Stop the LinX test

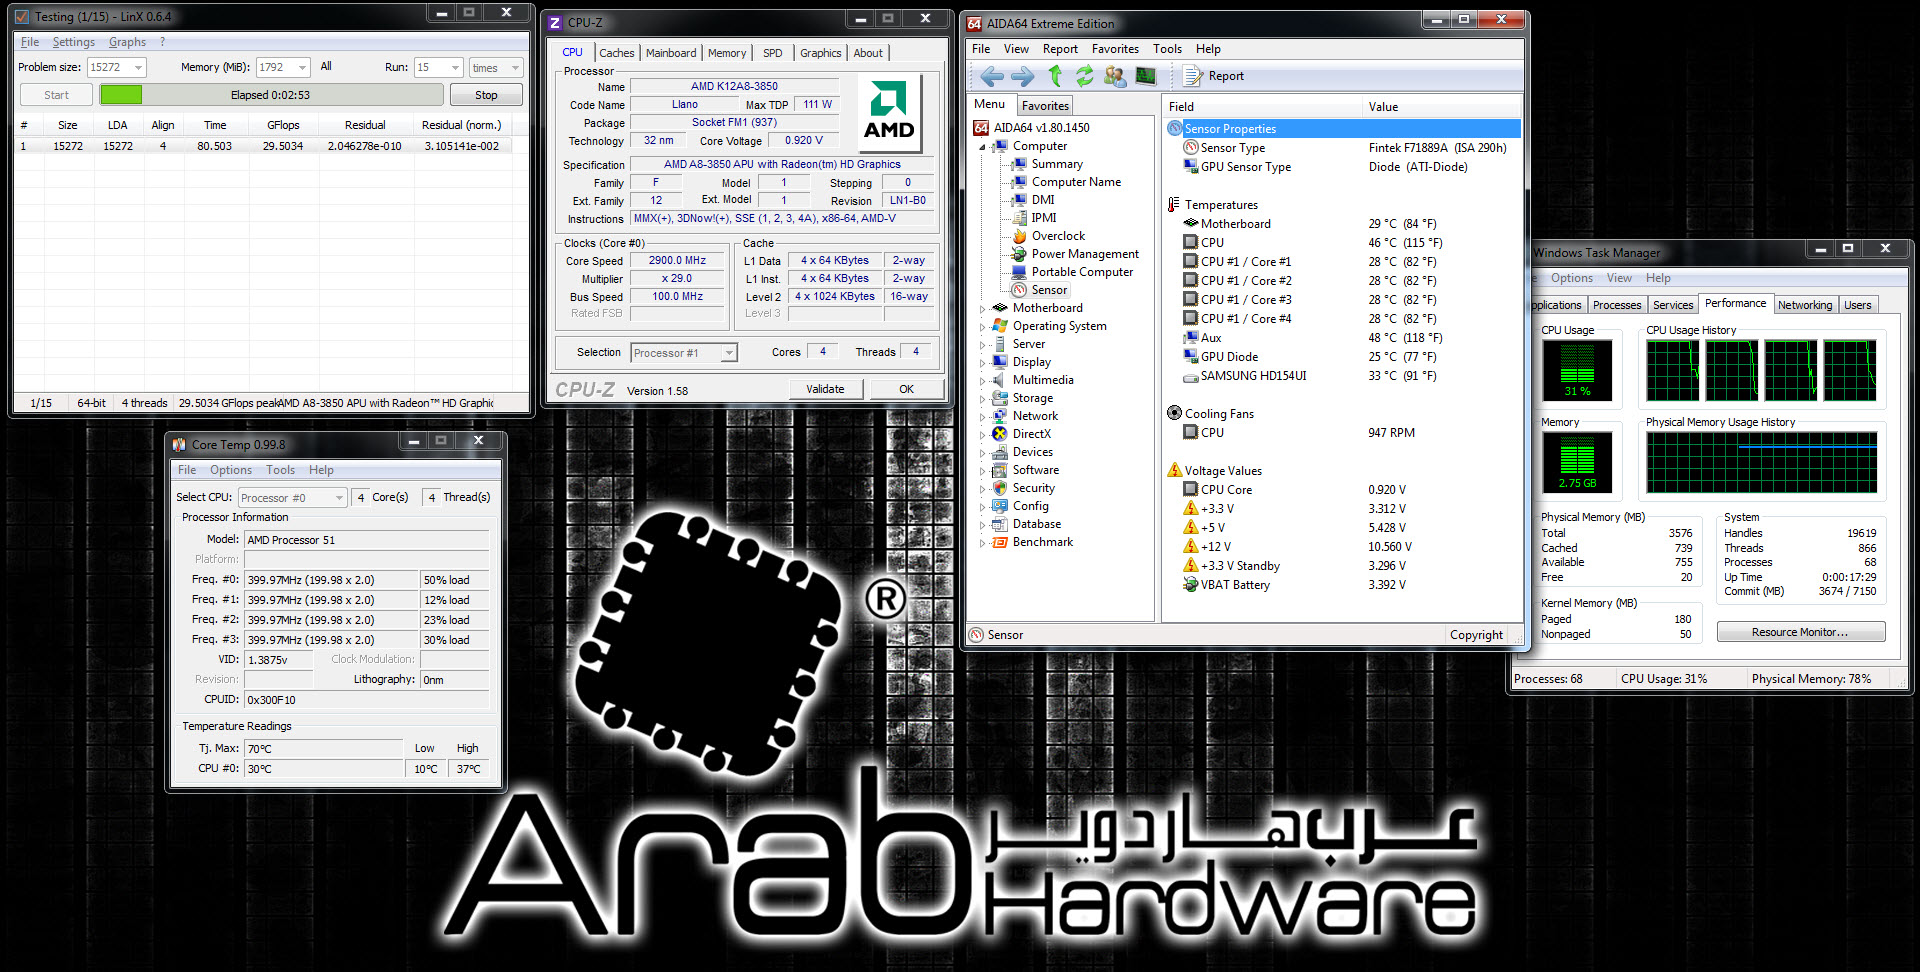point(486,95)
